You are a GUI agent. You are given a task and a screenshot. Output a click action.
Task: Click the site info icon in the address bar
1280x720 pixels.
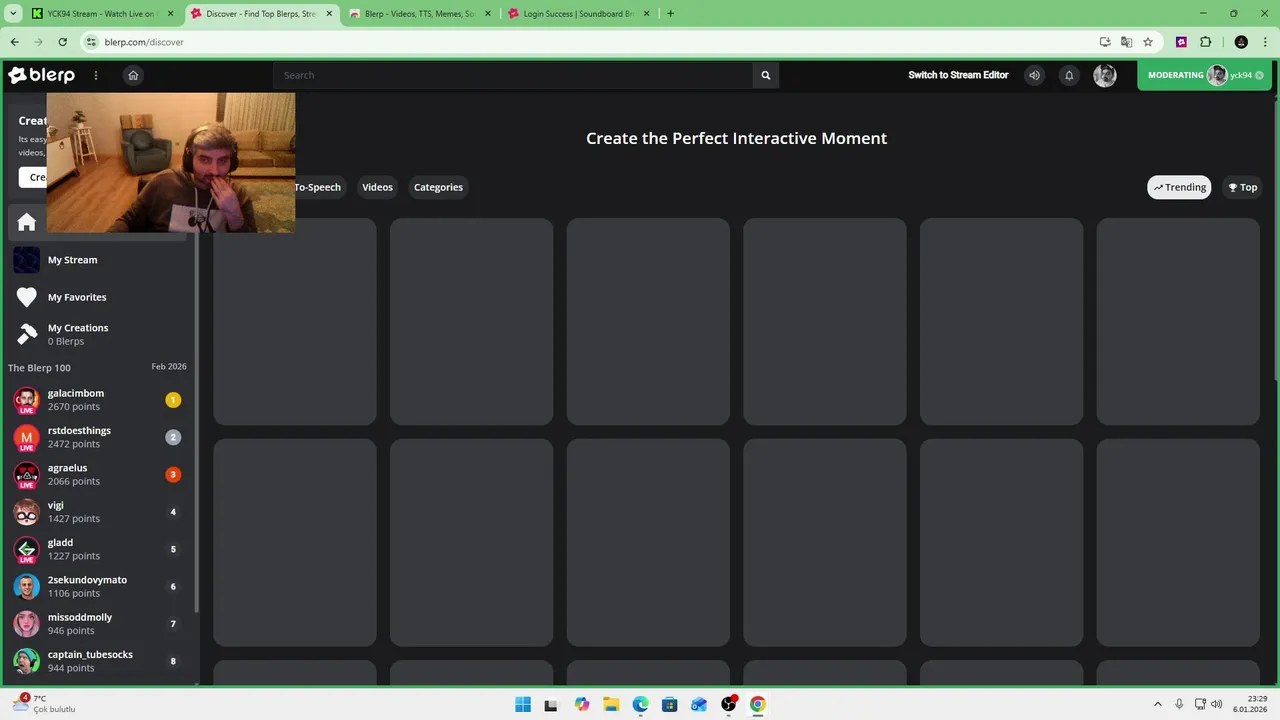92,42
